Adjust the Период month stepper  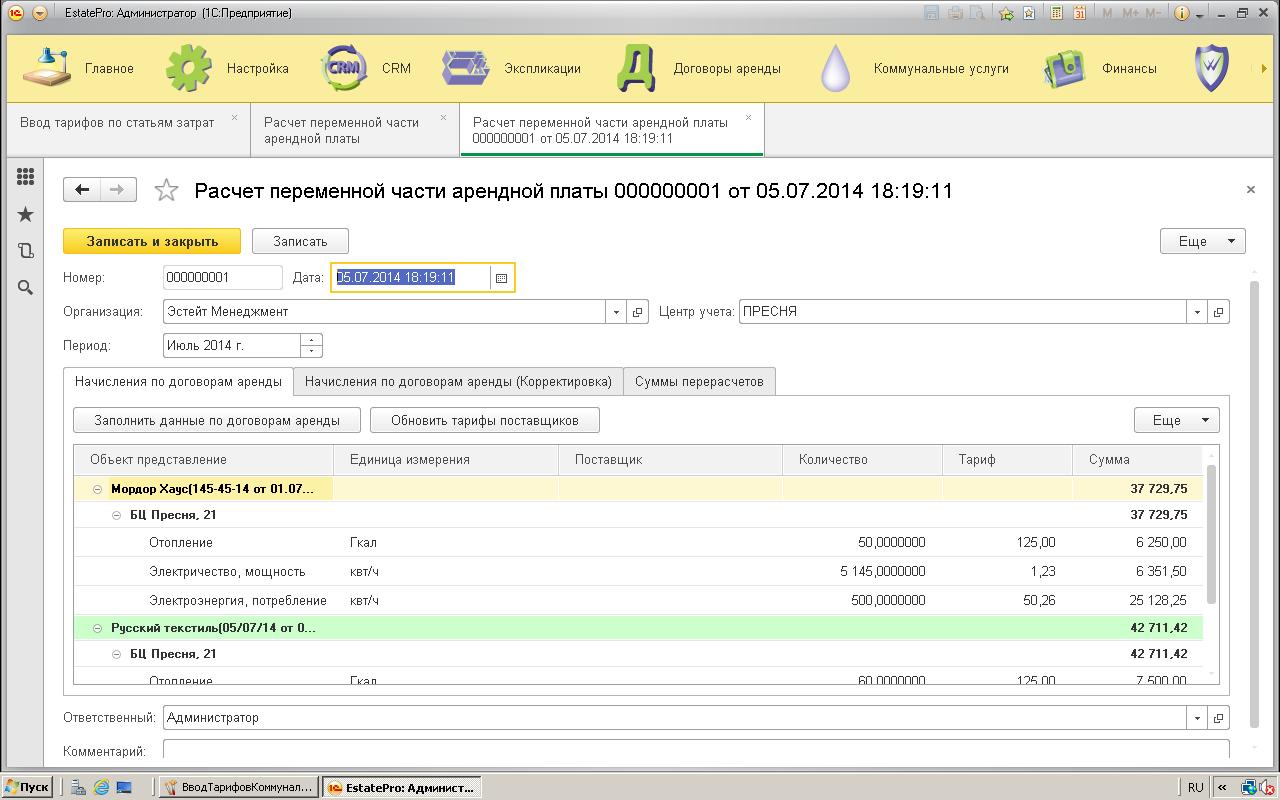(x=312, y=345)
